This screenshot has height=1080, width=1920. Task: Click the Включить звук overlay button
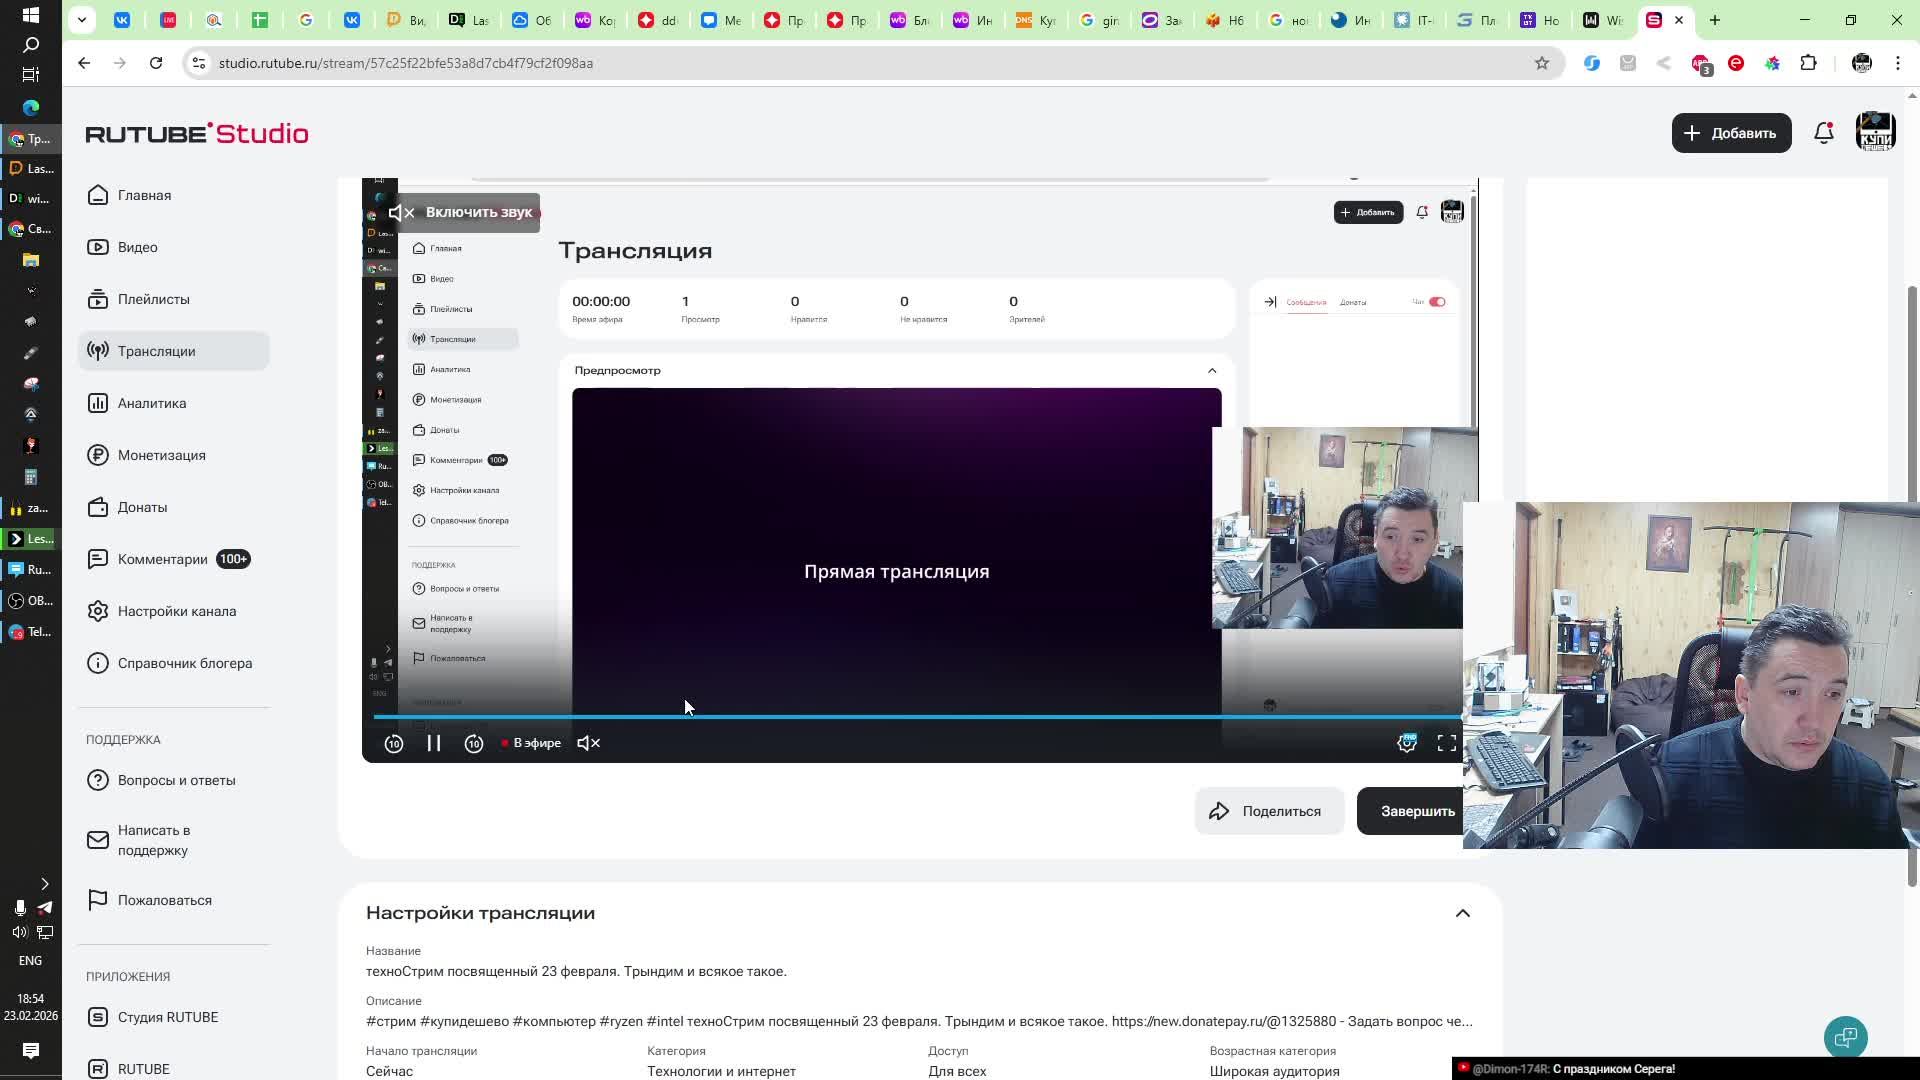coord(464,212)
